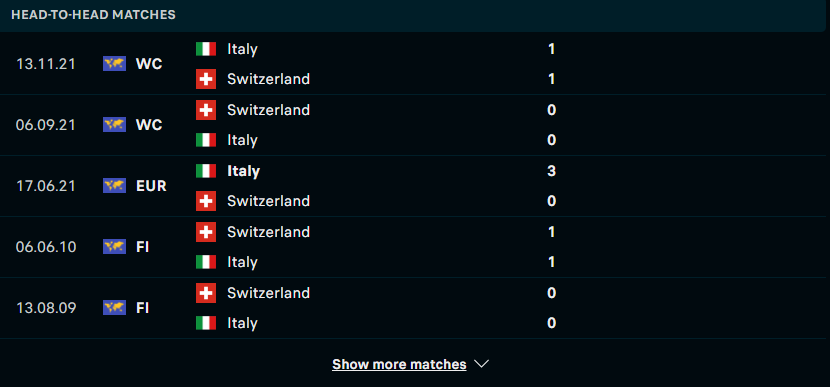Click Head-to-Head Matches header
The width and height of the screenshot is (830, 387).
93,15
